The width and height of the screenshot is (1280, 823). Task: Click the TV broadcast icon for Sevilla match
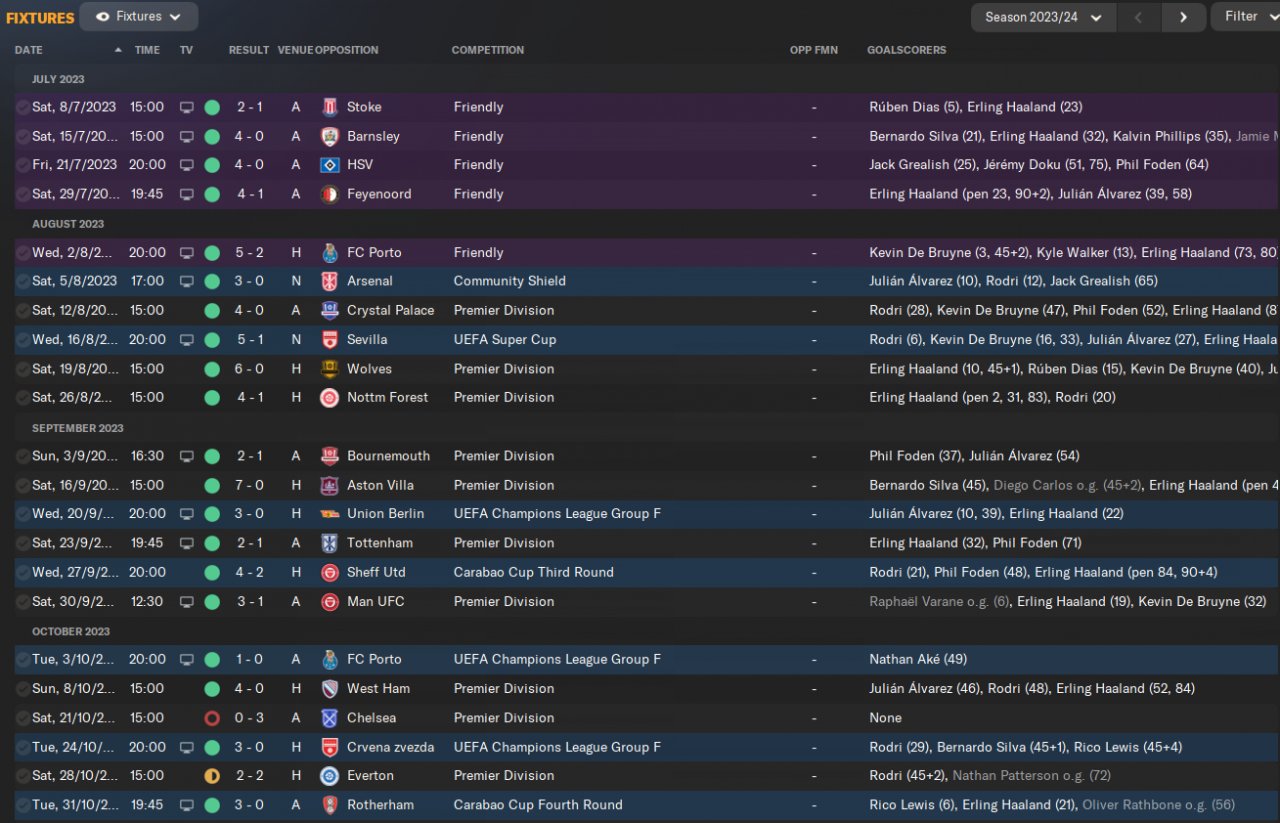click(187, 340)
